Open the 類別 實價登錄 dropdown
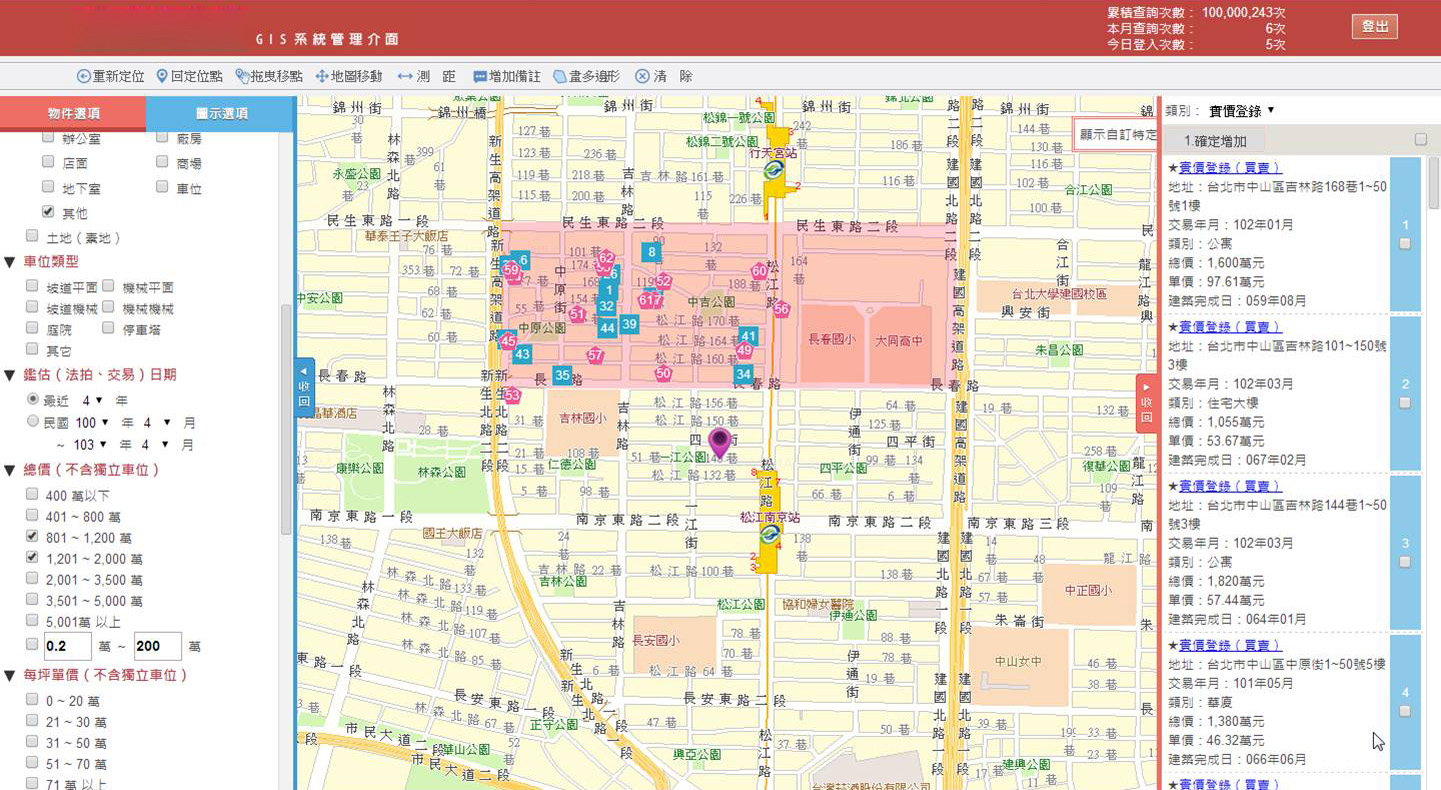Screen dimensions: 1441x790 point(1241,111)
